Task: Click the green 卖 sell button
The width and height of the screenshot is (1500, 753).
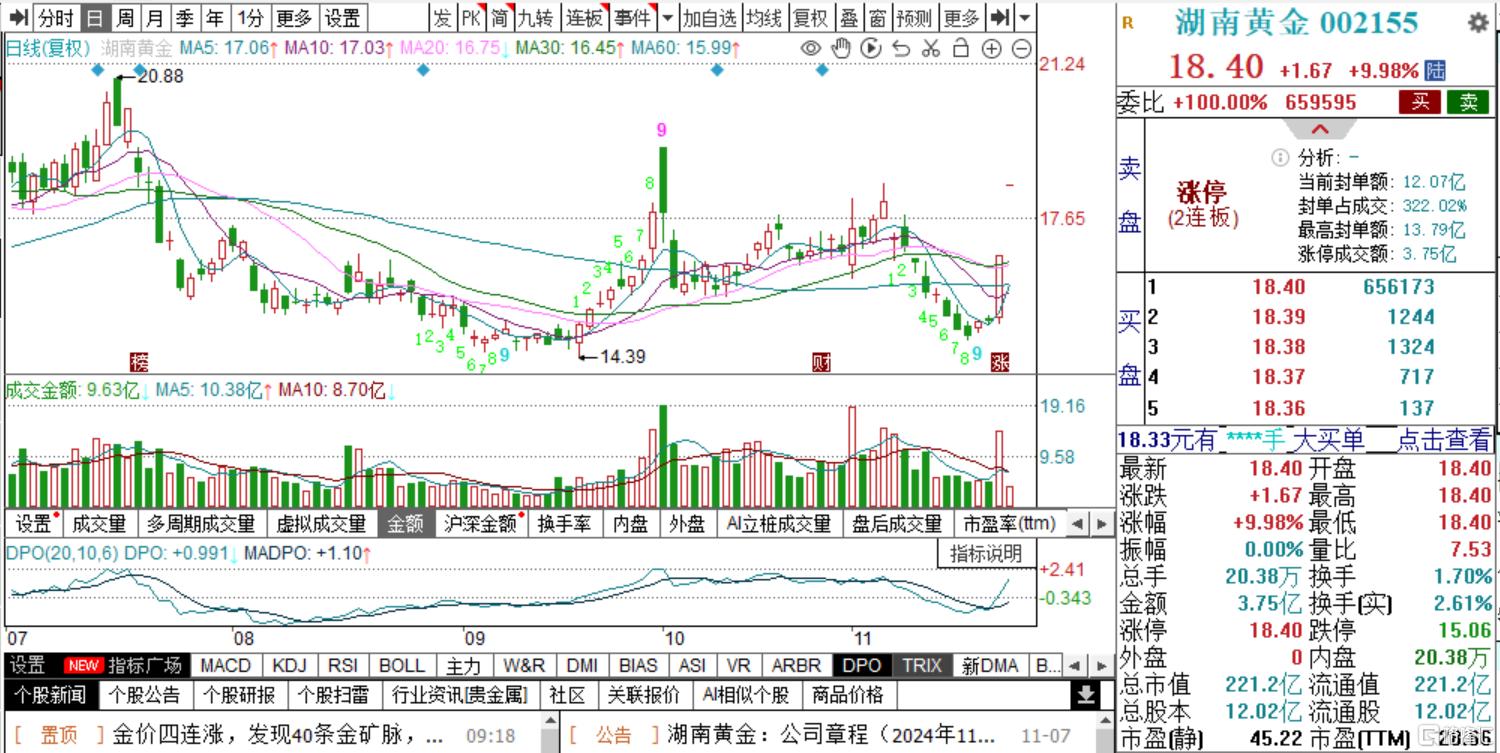Action: coord(1468,101)
